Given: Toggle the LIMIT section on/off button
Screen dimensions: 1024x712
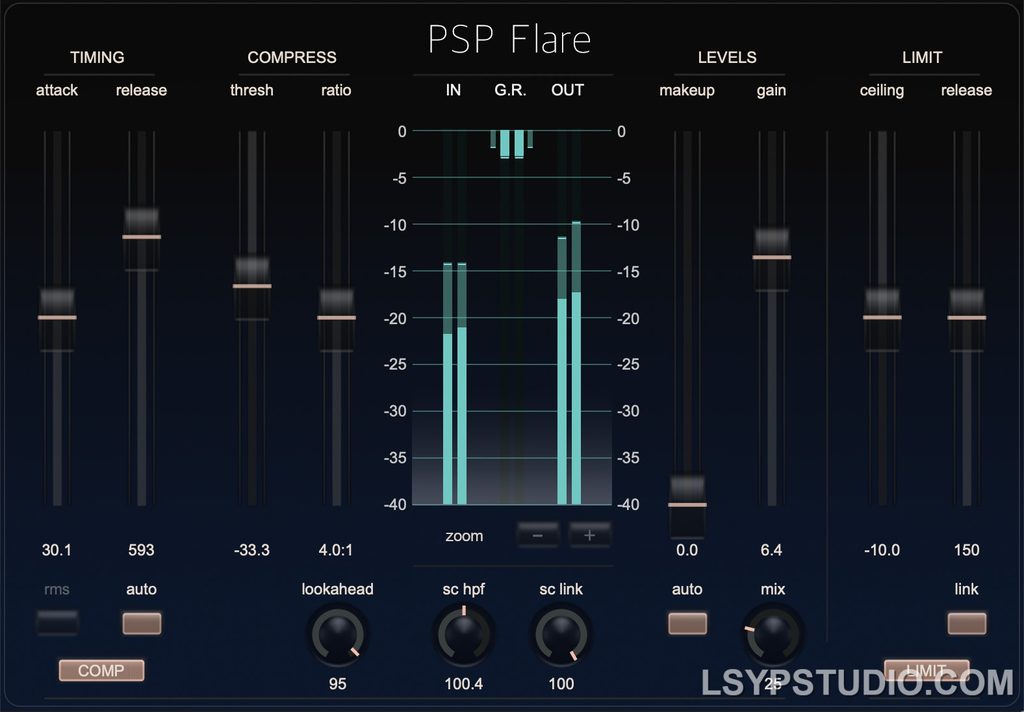Looking at the screenshot, I should coord(926,670).
